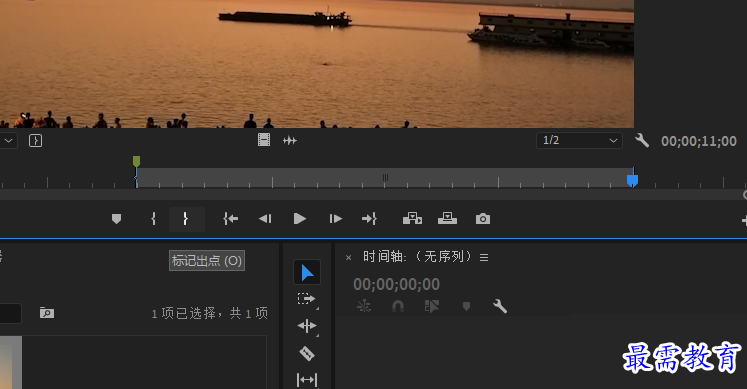Screen dimensions: 747x389
Task: Select Drag Video Only filmstrip icon
Action: [264, 140]
